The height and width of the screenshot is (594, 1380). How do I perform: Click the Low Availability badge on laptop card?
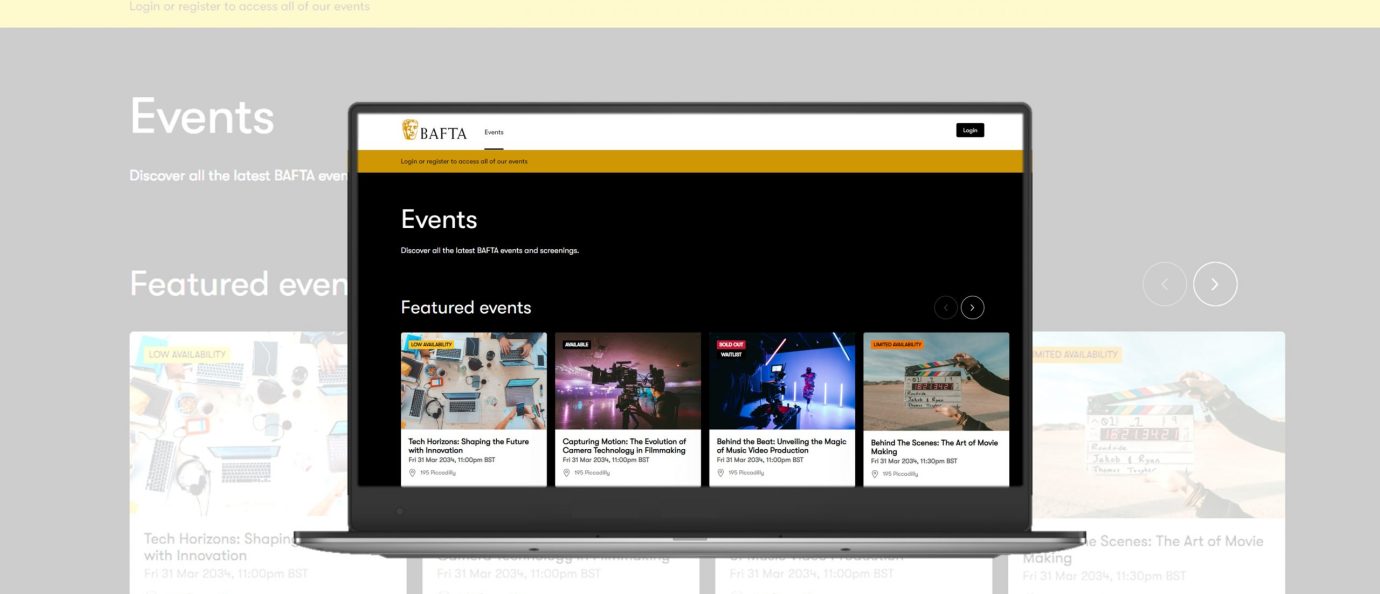(431, 344)
